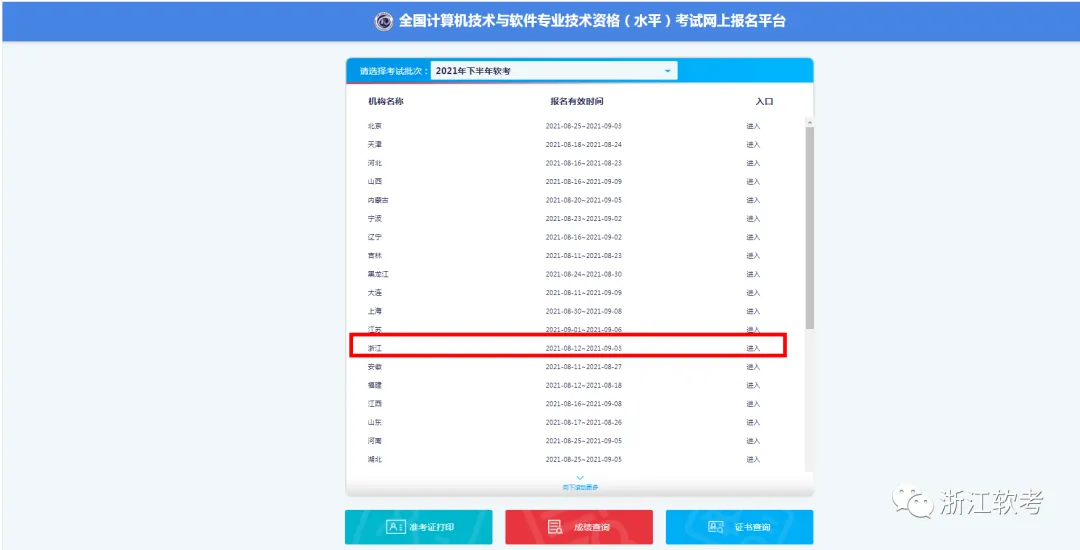Click date range 2021-08-11~2021-08-27 for 安徽
Screen dimensions: 1080x550
pos(583,367)
